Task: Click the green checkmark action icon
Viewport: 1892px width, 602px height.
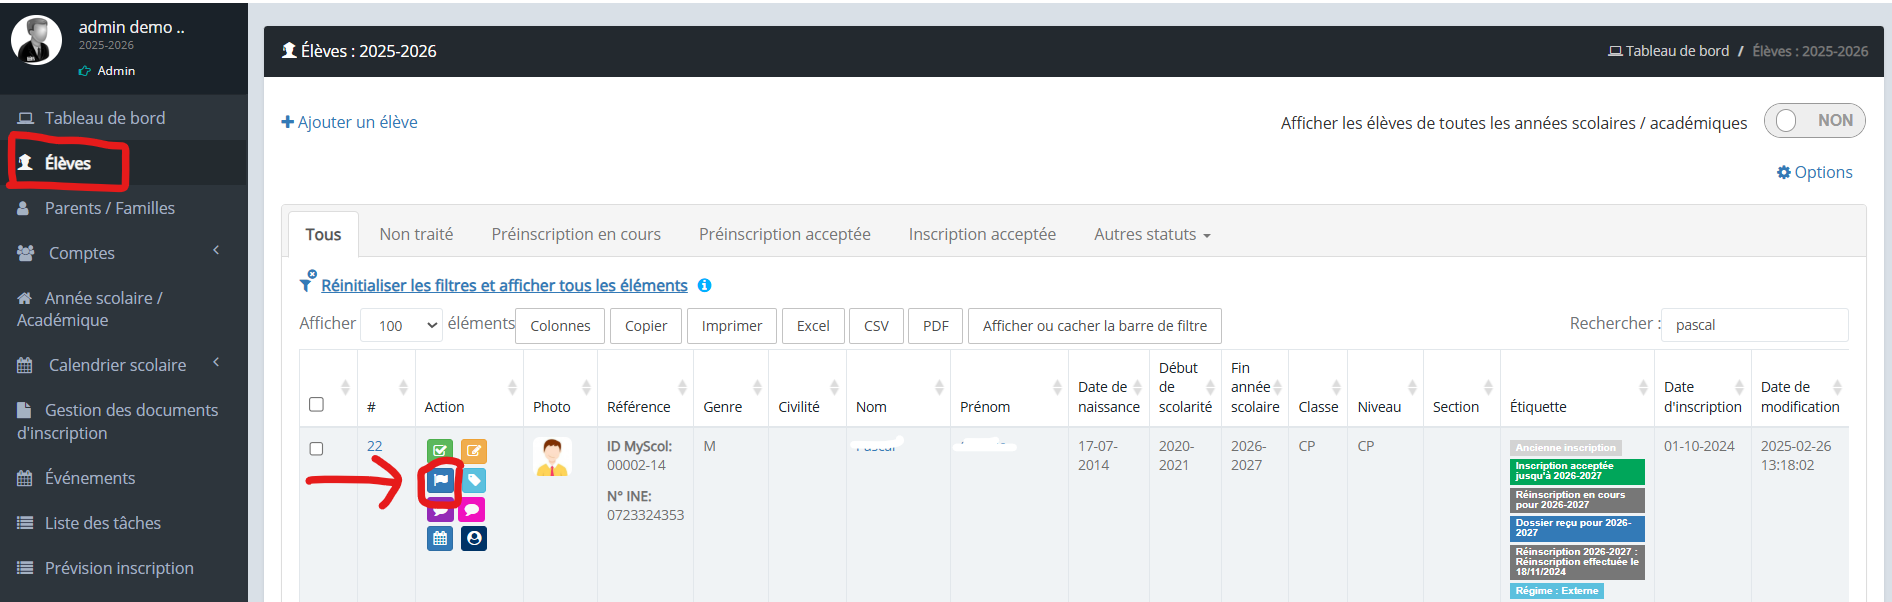Action: click(440, 451)
